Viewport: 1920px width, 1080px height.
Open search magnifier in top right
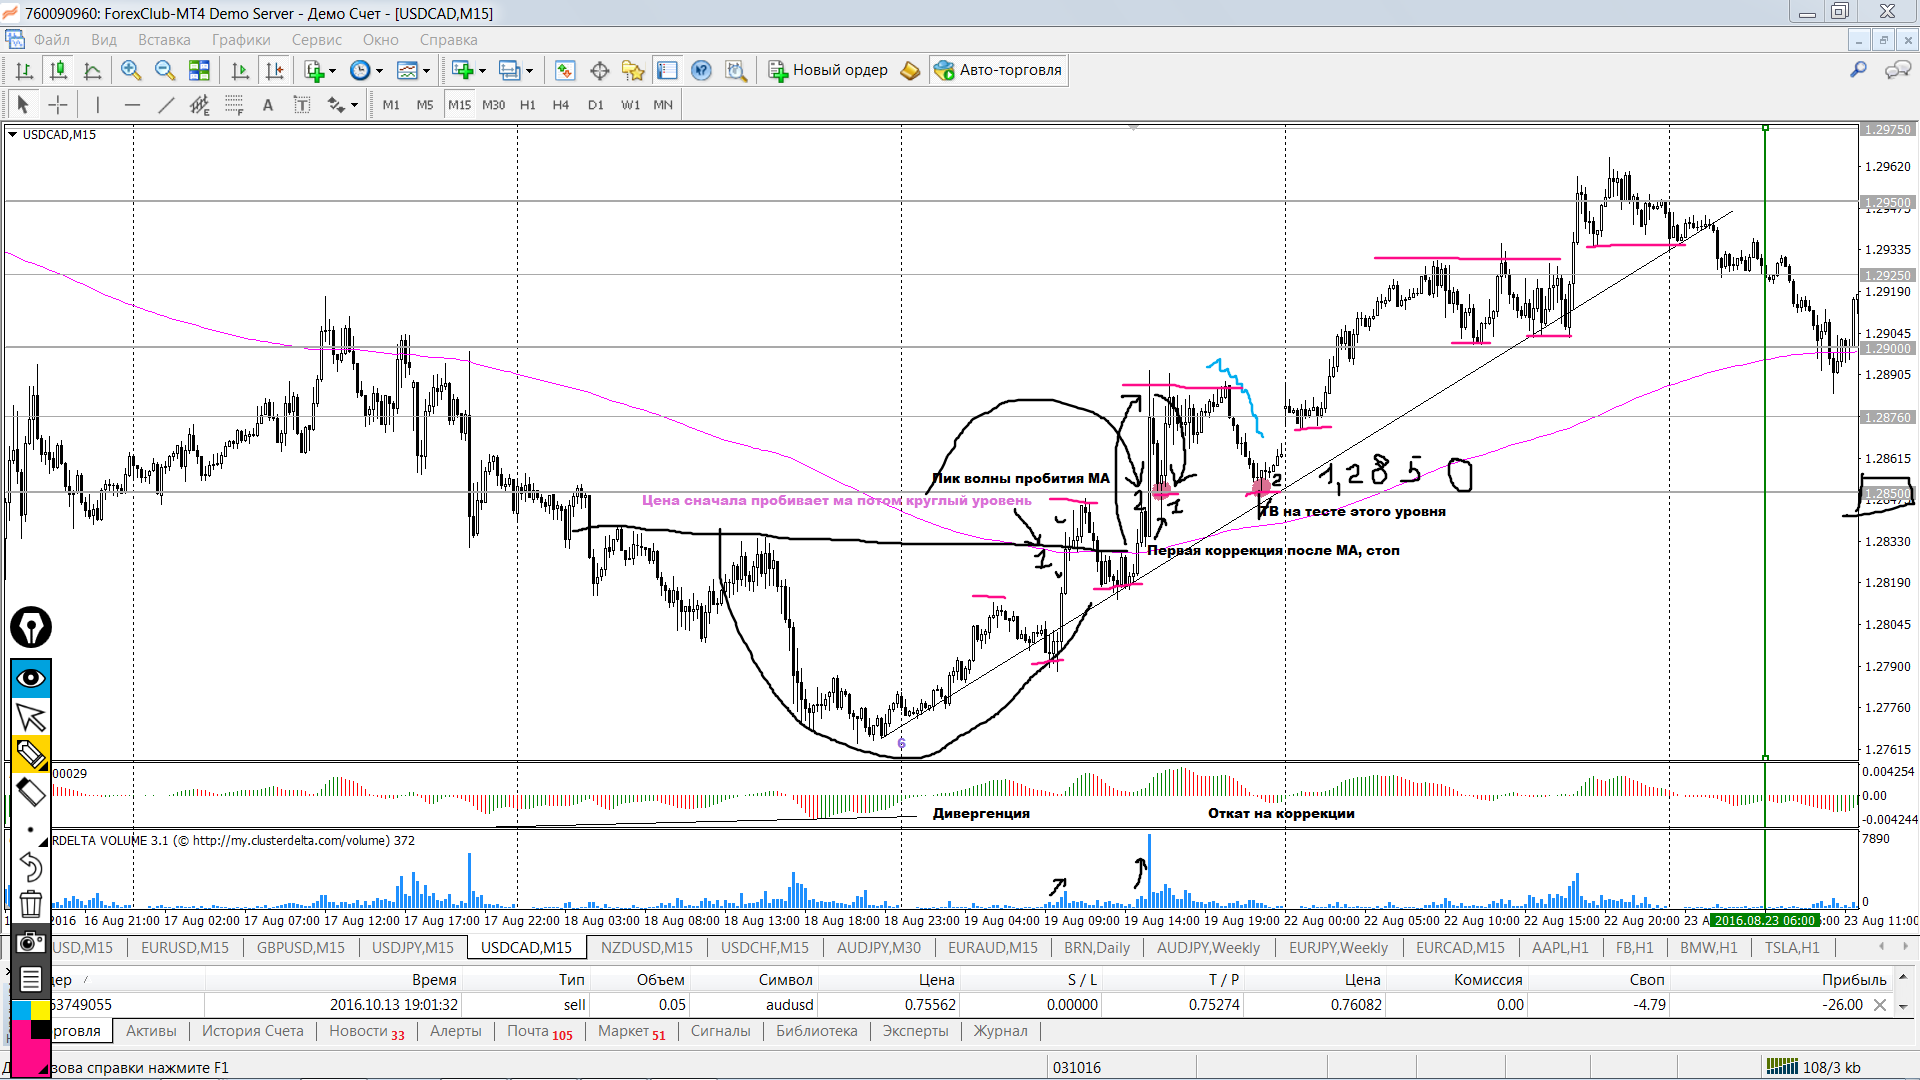1858,70
